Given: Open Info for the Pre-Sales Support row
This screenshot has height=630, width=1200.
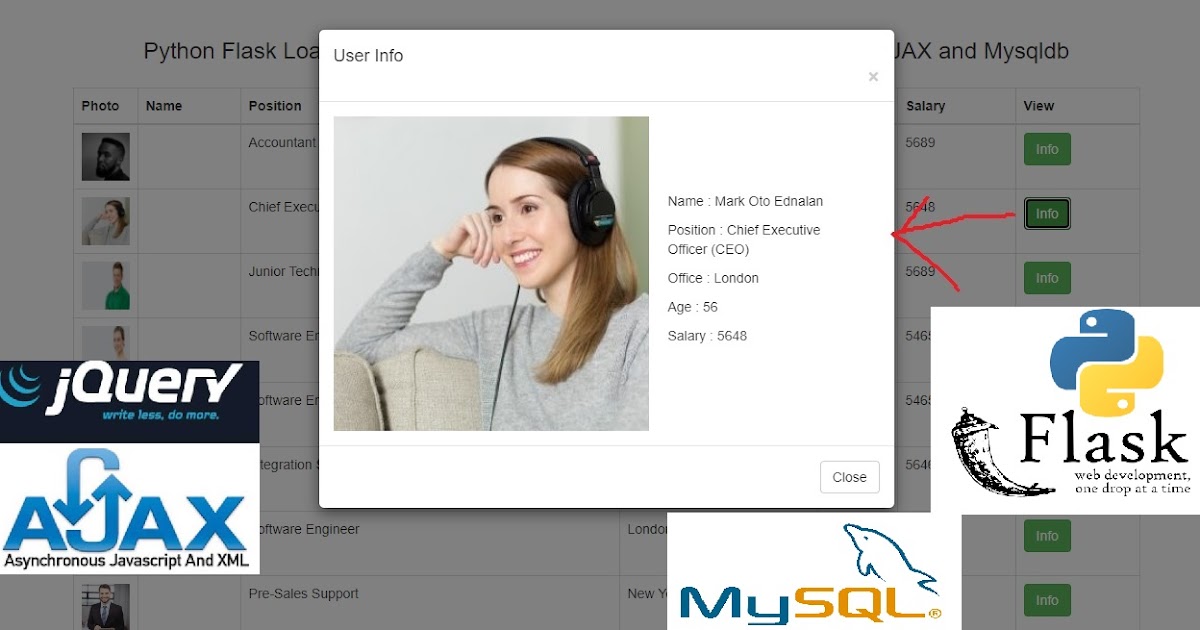Looking at the screenshot, I should (1047, 600).
